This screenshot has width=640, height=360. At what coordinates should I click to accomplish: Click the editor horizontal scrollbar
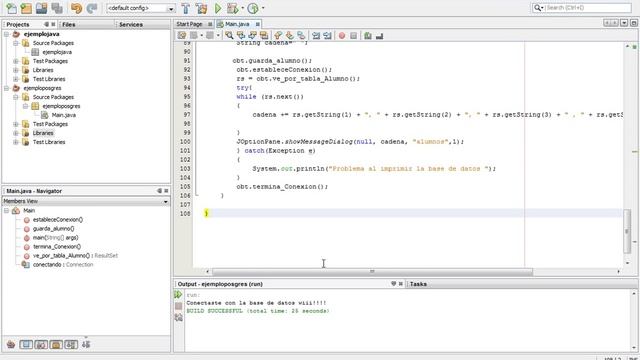(372, 271)
